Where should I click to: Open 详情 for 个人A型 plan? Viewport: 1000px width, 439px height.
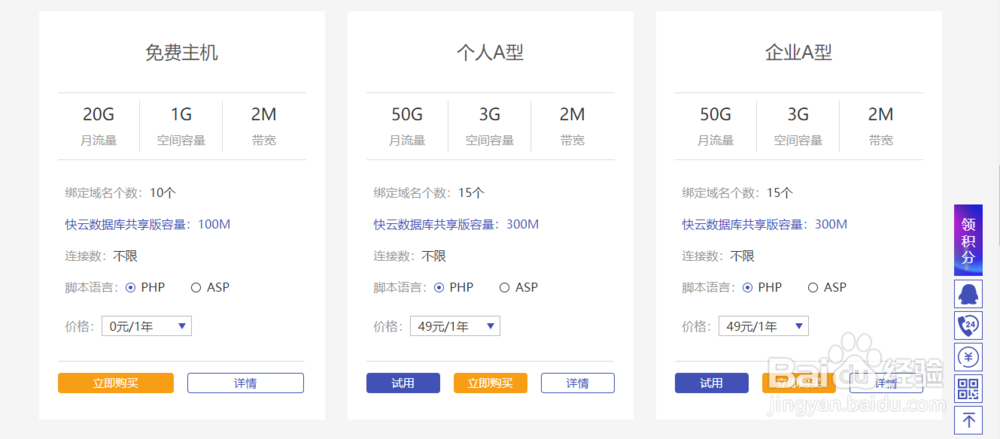(x=577, y=383)
